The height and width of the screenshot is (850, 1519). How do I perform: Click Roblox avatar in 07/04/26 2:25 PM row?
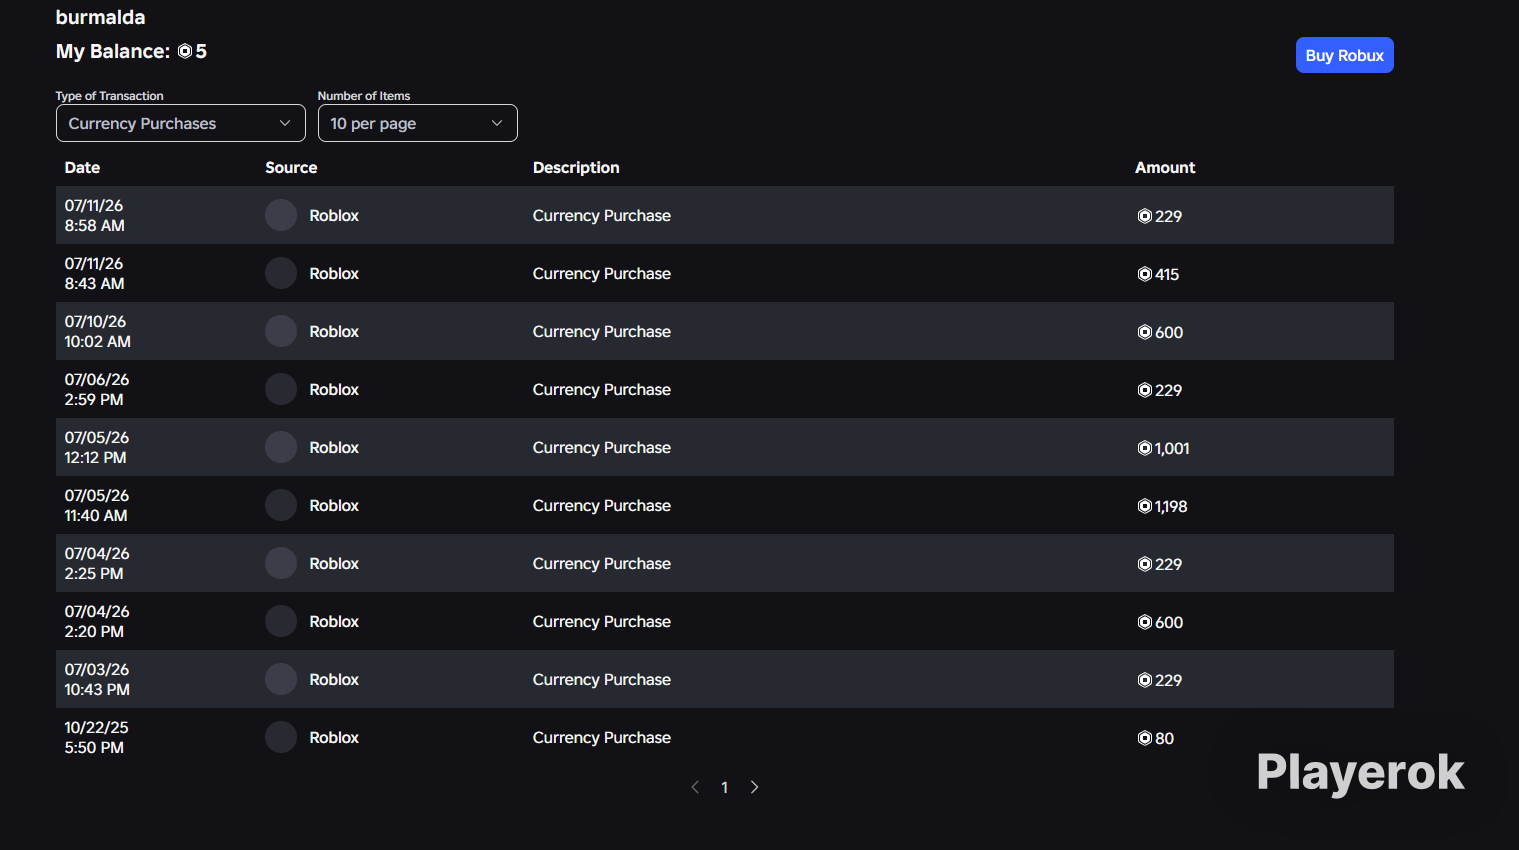281,563
